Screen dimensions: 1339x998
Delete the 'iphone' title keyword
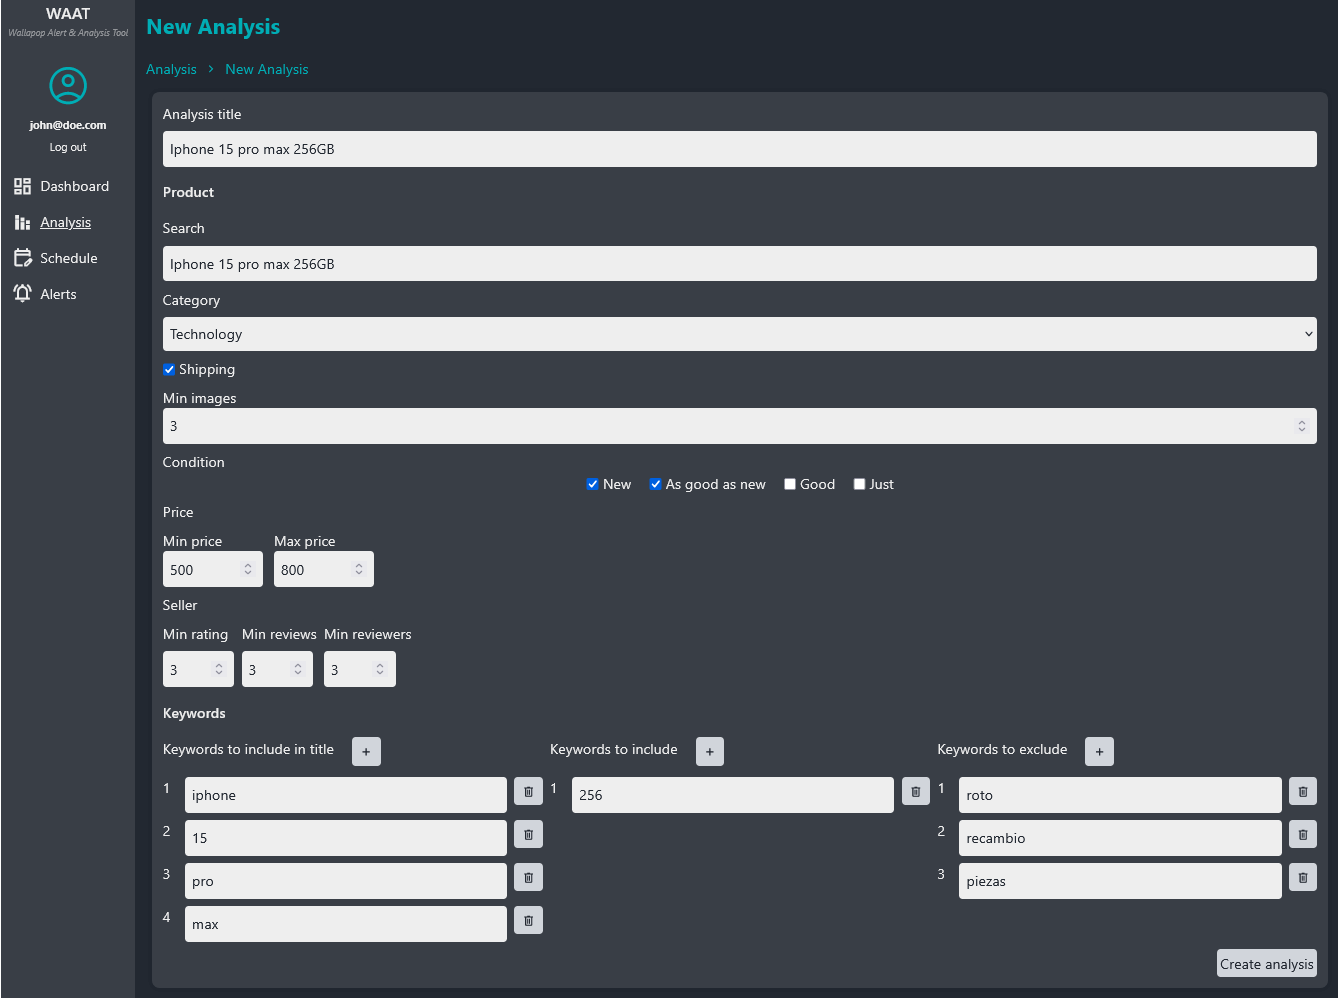(x=528, y=791)
